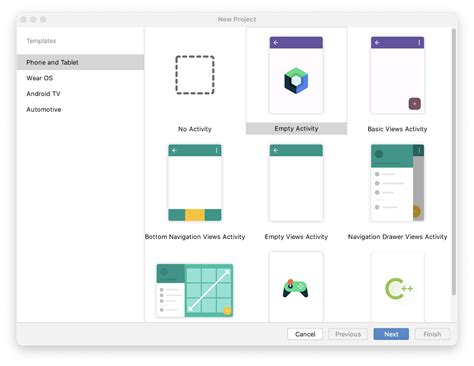Click the red close window button
This screenshot has width=474, height=366.
click(x=24, y=20)
